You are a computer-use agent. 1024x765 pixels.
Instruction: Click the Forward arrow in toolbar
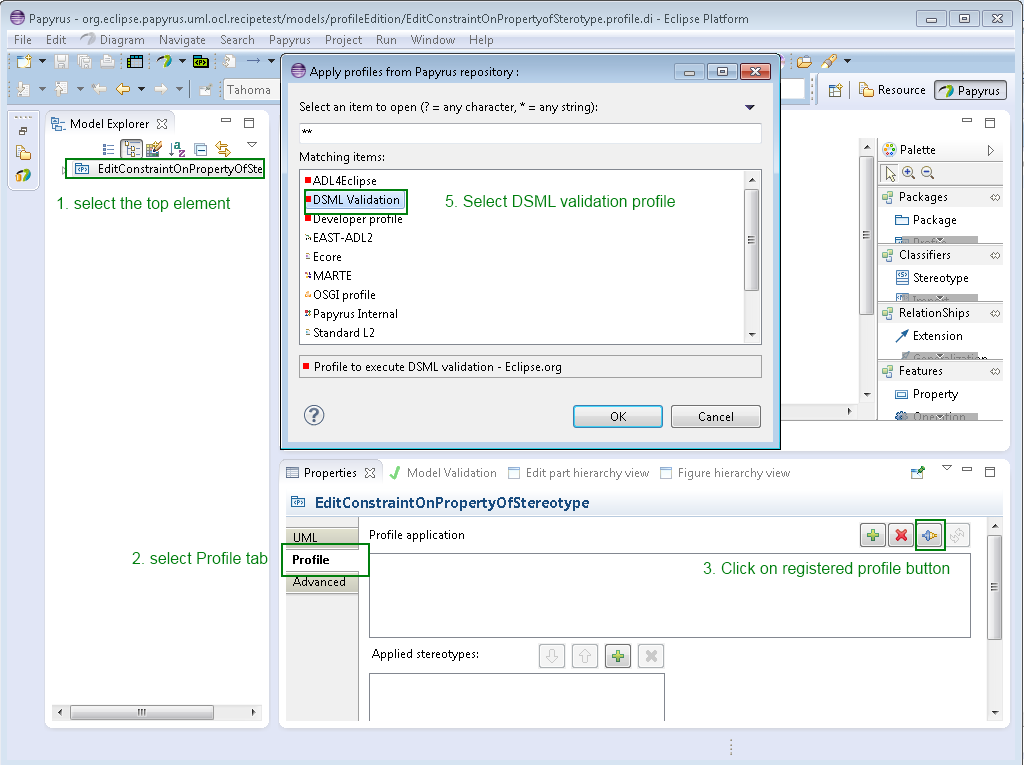coord(161,89)
